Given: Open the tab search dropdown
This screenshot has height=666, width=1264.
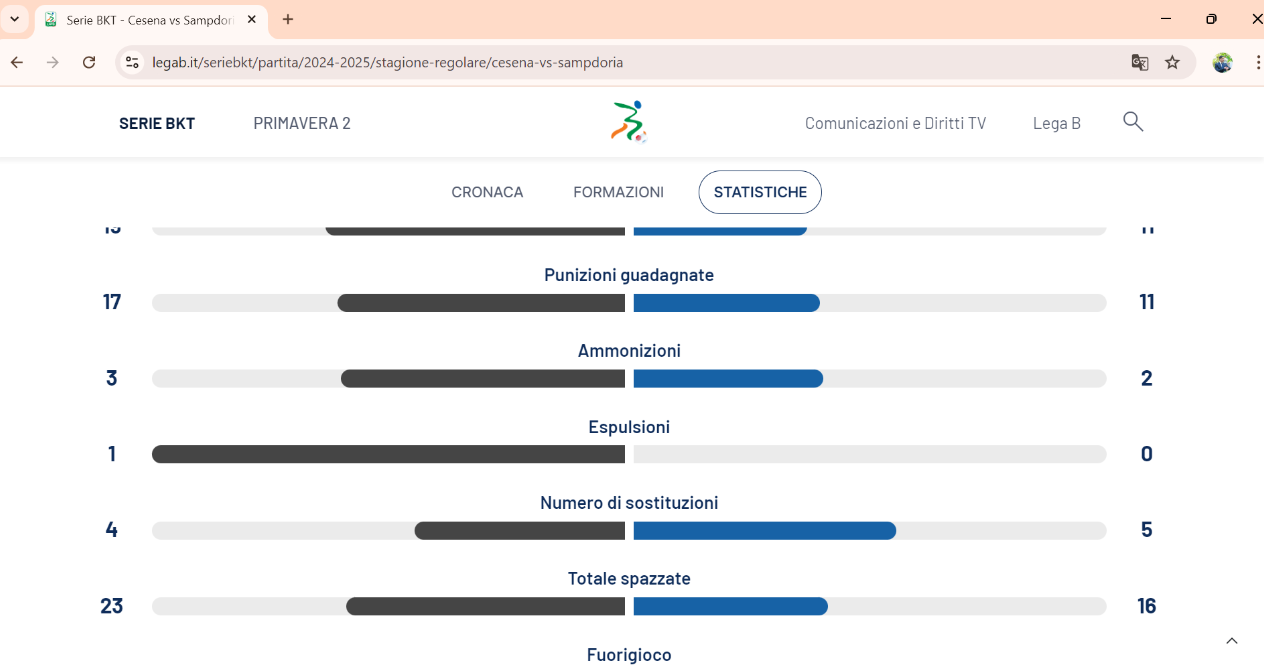Looking at the screenshot, I should tap(14, 19).
